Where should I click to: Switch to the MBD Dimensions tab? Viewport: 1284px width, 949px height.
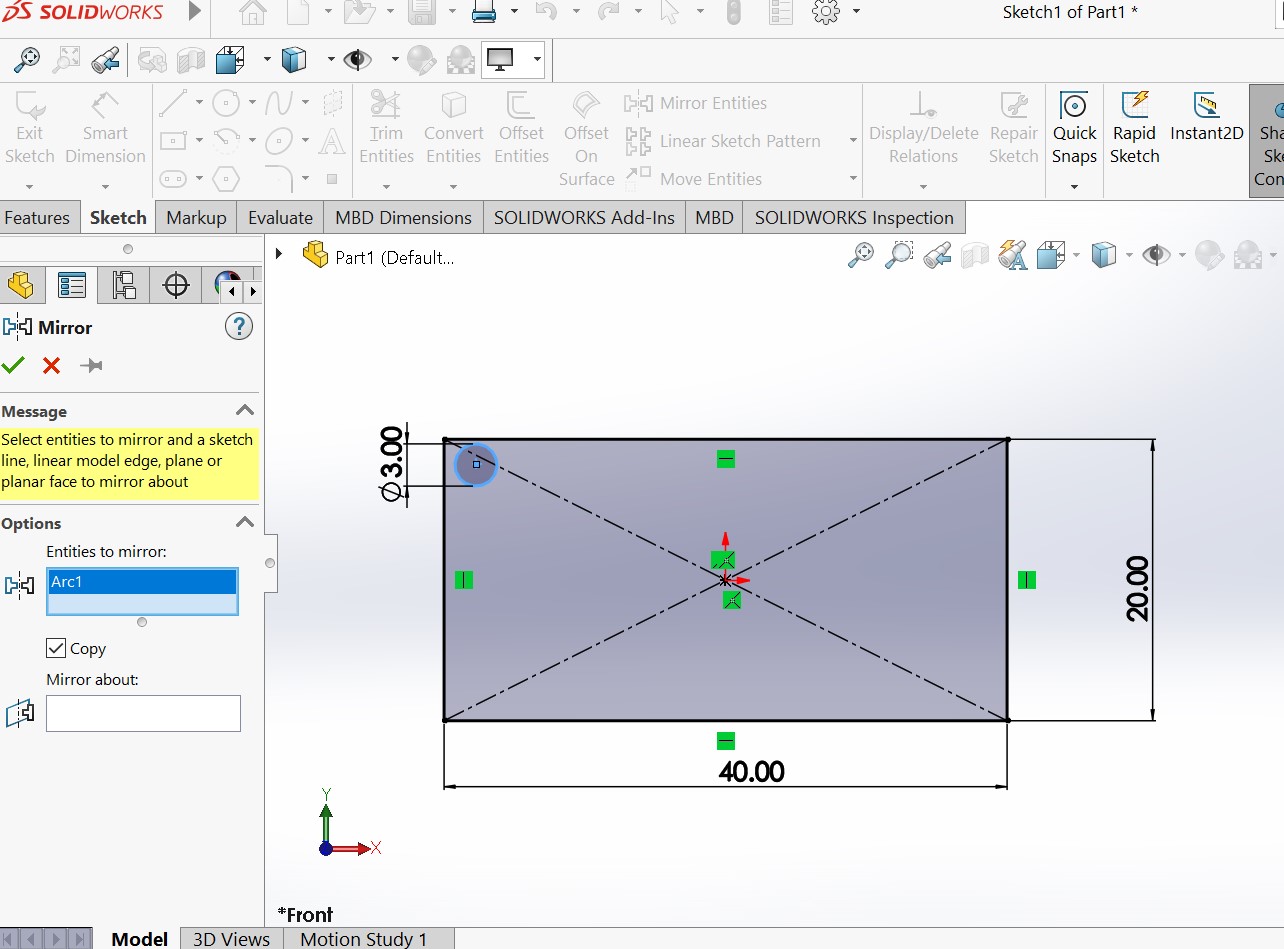point(403,217)
